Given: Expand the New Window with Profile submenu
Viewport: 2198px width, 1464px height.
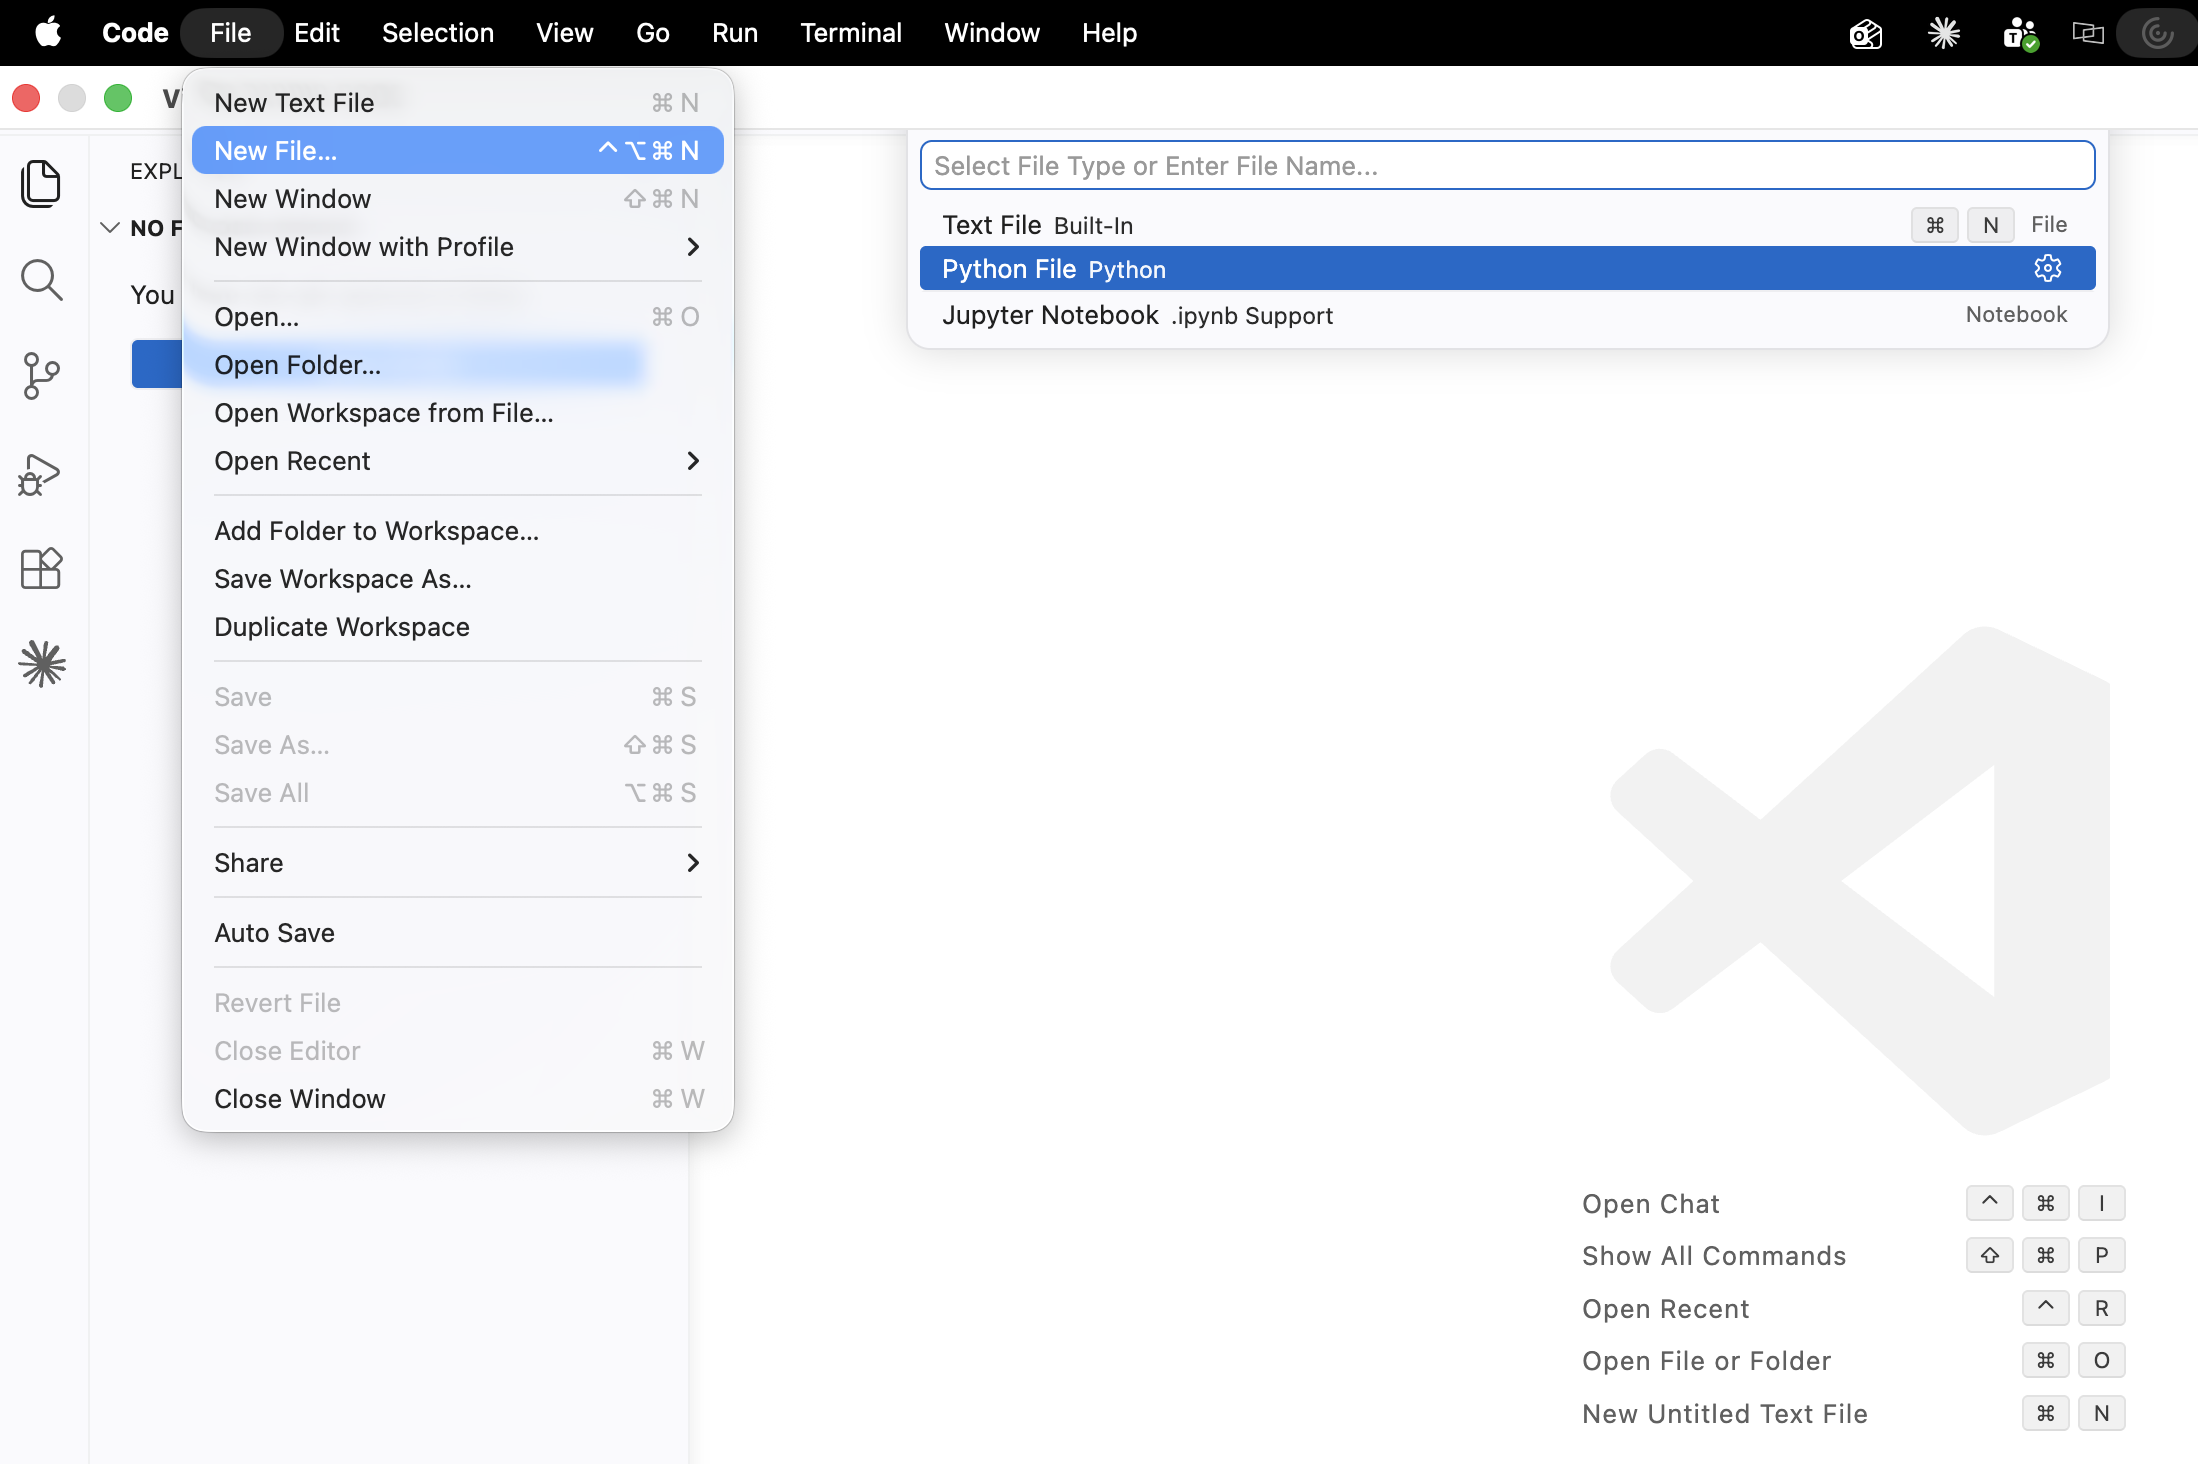Looking at the screenshot, I should [458, 247].
